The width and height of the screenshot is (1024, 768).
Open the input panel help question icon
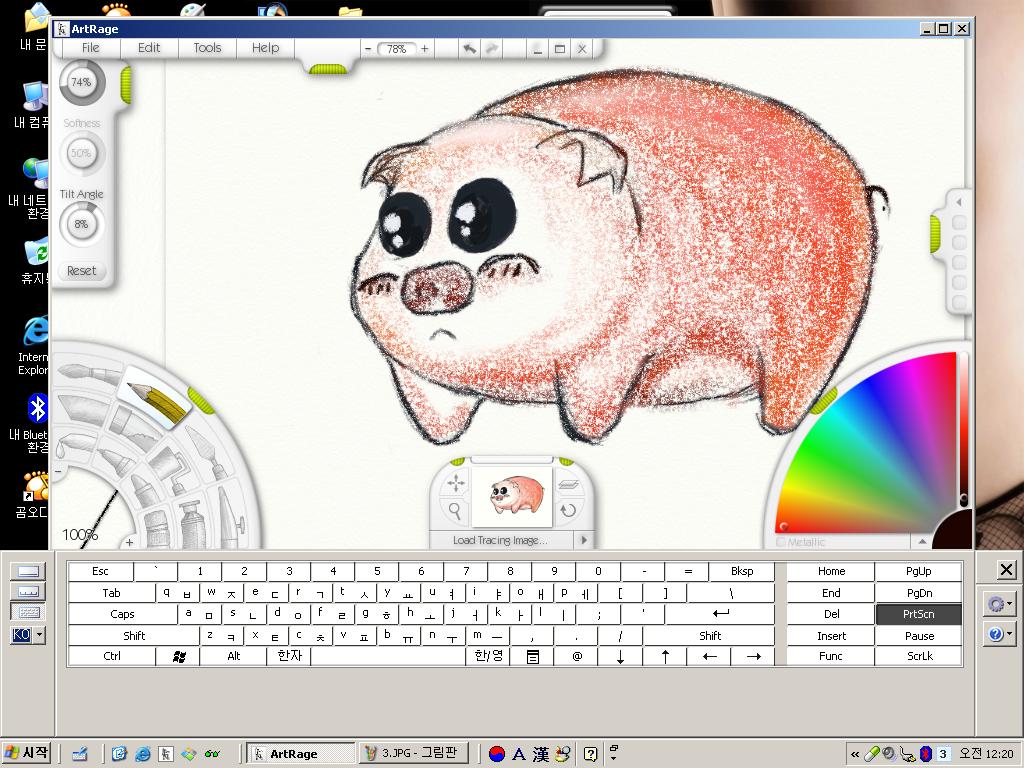click(997, 633)
